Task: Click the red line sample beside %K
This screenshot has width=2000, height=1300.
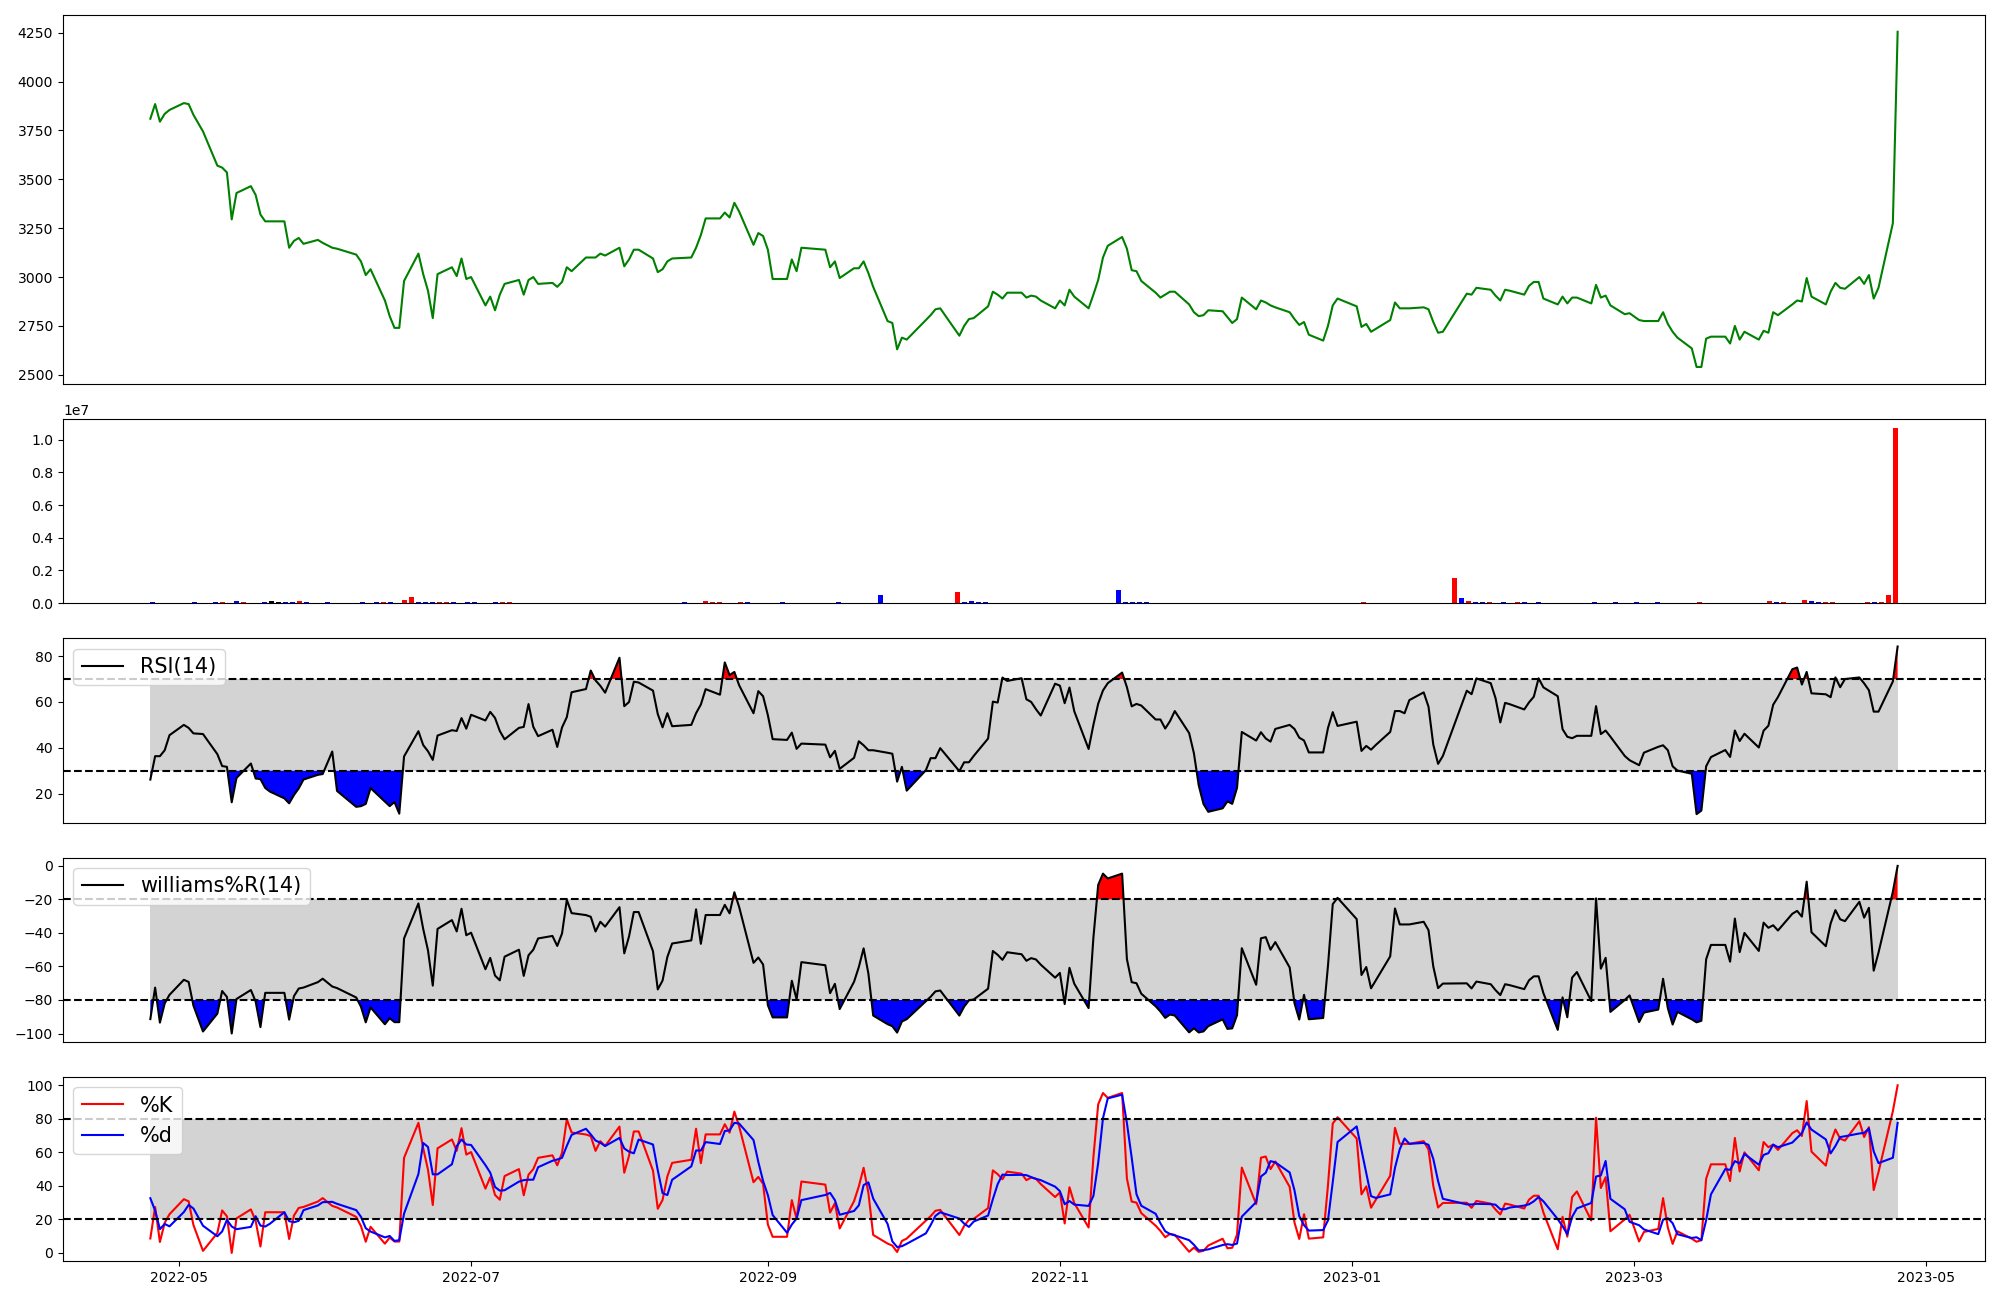Action: (102, 1105)
